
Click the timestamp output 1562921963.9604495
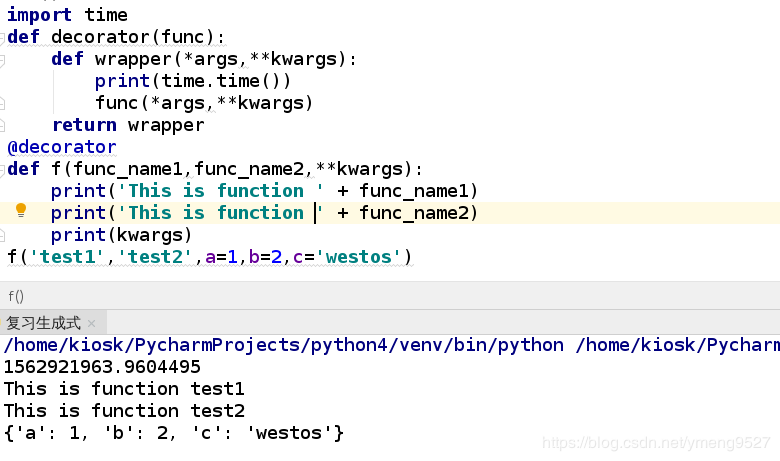click(x=102, y=367)
